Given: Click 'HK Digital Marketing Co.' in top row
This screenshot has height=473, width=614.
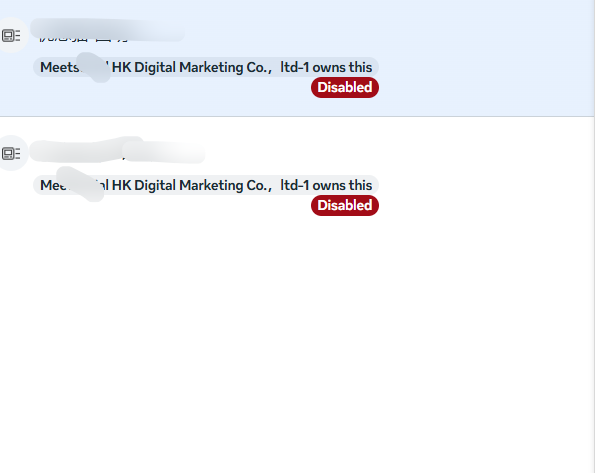Looking at the screenshot, I should (191, 67).
